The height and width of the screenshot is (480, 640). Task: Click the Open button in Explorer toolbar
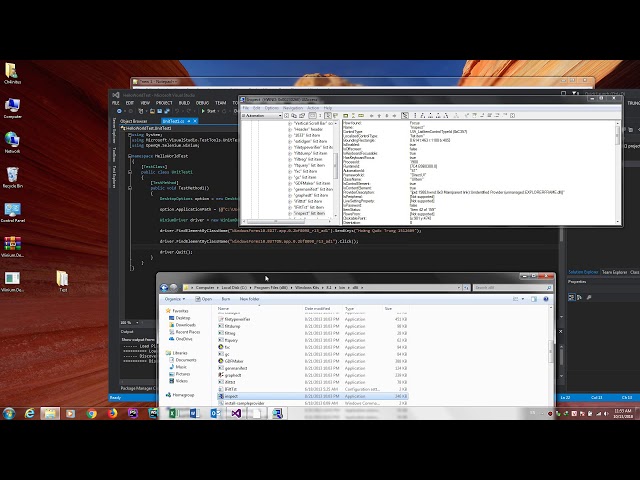[x=203, y=299]
